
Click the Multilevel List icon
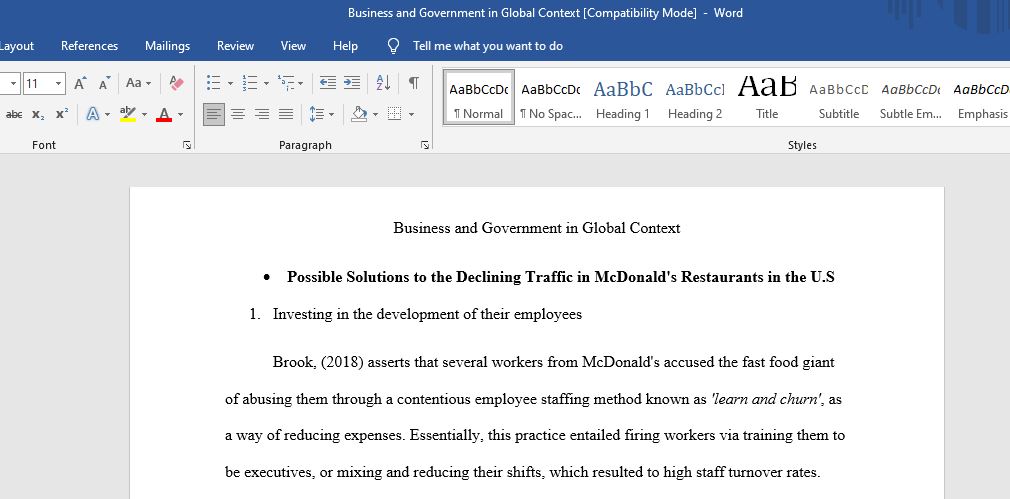[286, 83]
